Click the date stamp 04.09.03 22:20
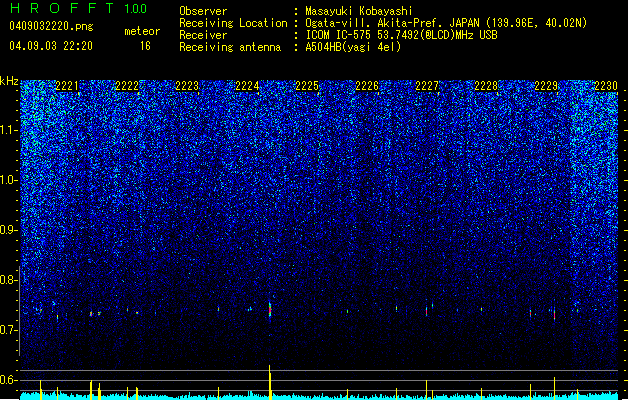The image size is (629, 400). pyautogui.click(x=51, y=46)
